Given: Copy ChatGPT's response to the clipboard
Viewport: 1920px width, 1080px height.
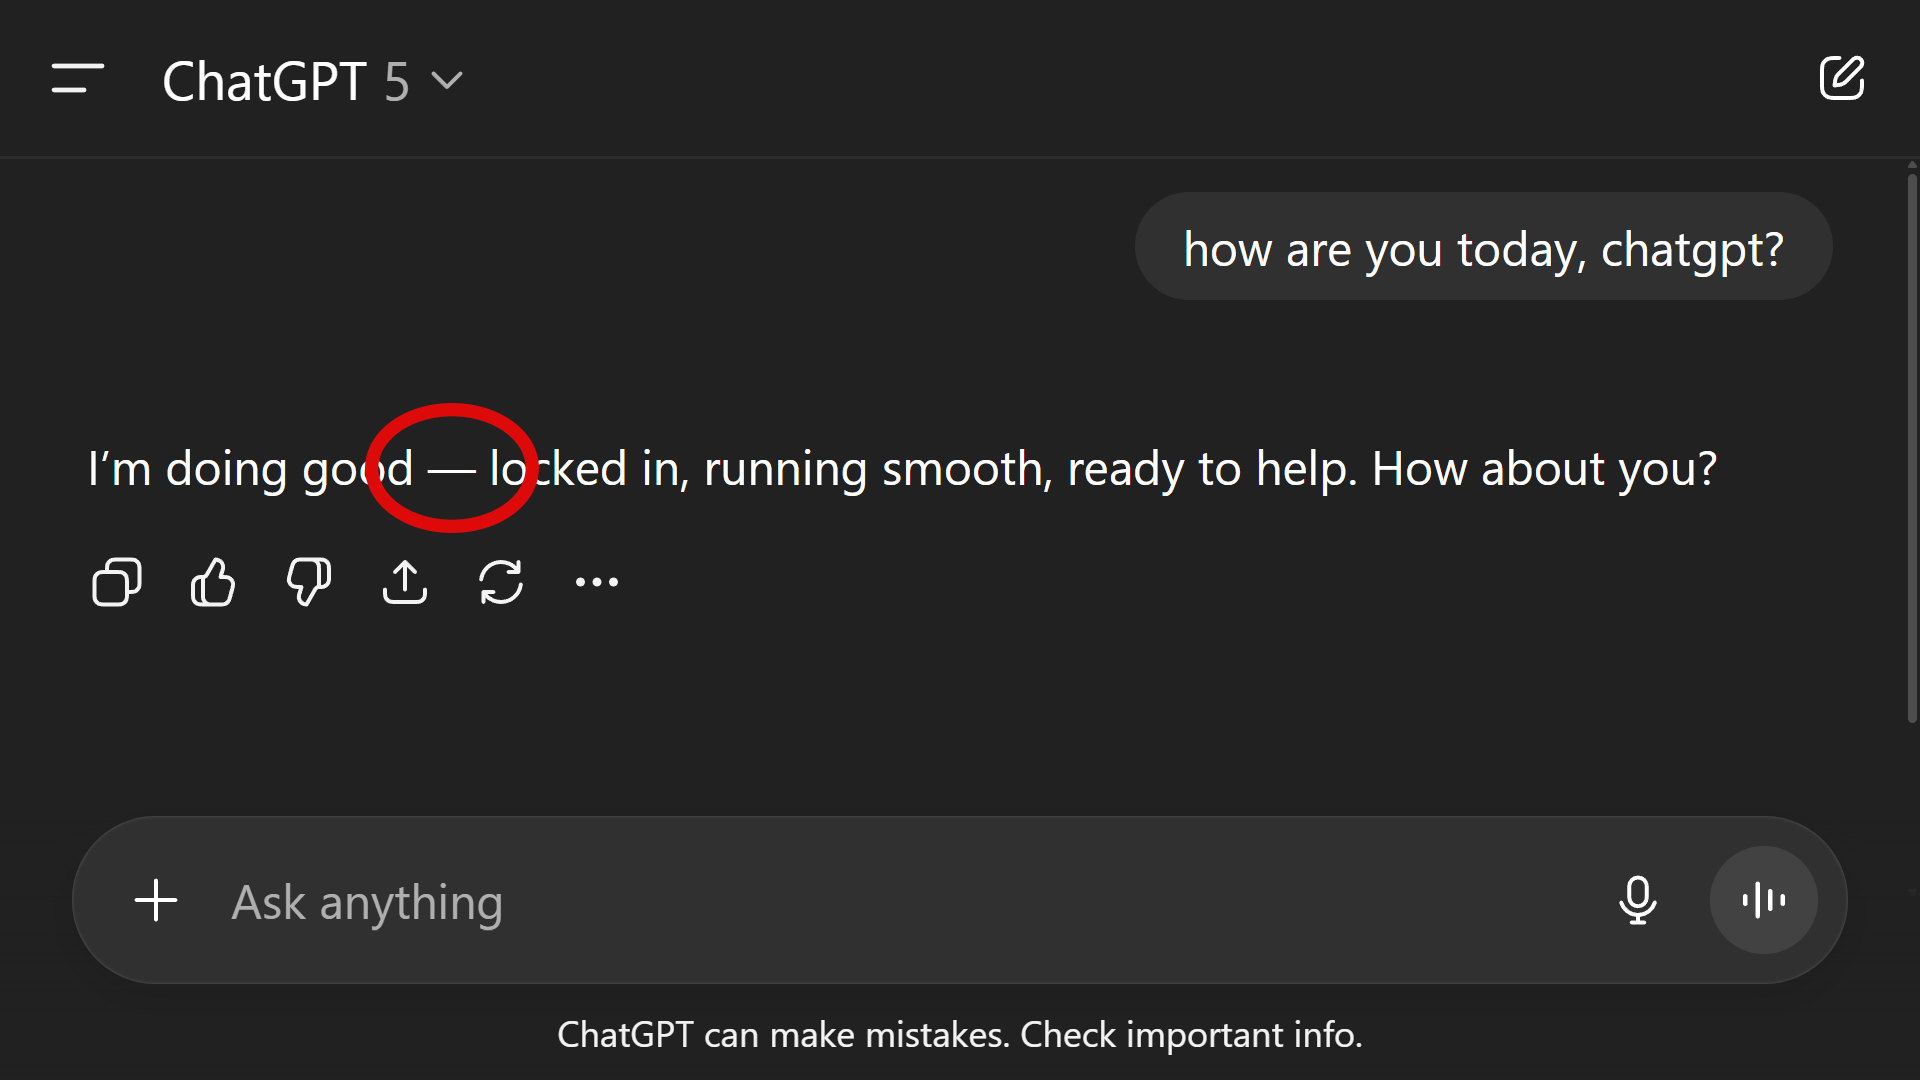Looking at the screenshot, I should (116, 582).
